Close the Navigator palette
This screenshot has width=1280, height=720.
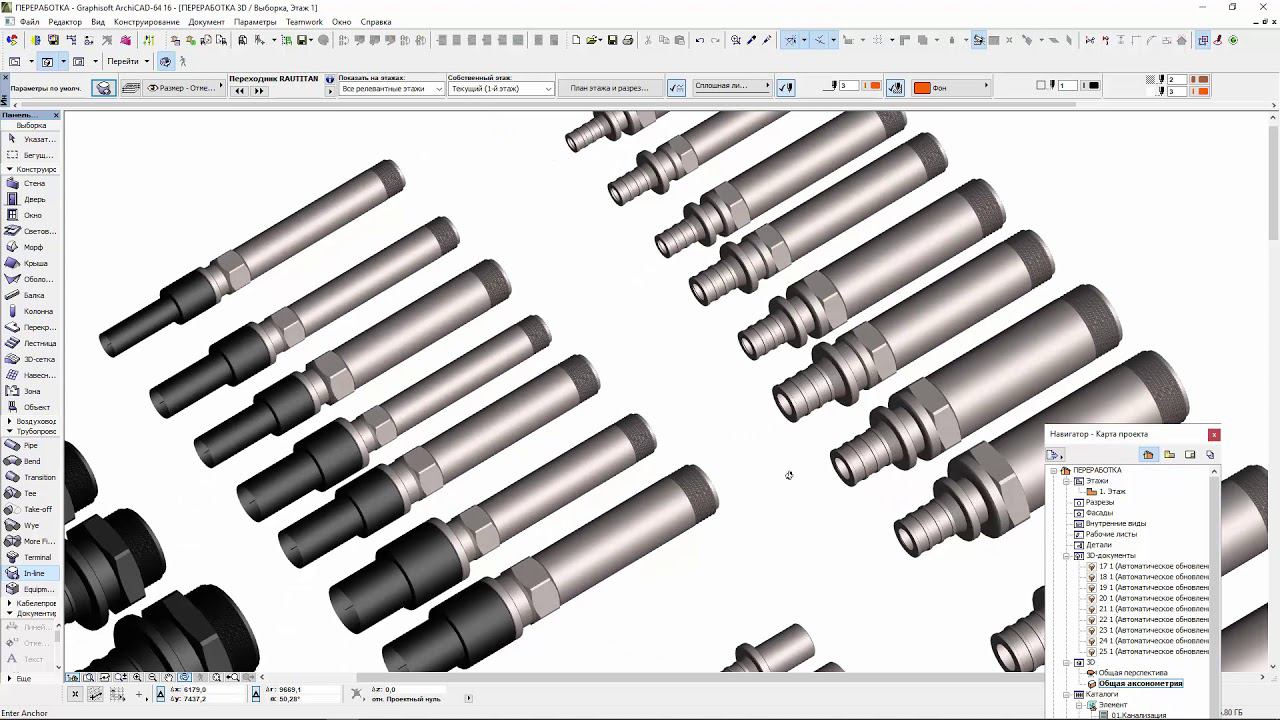(x=1214, y=435)
